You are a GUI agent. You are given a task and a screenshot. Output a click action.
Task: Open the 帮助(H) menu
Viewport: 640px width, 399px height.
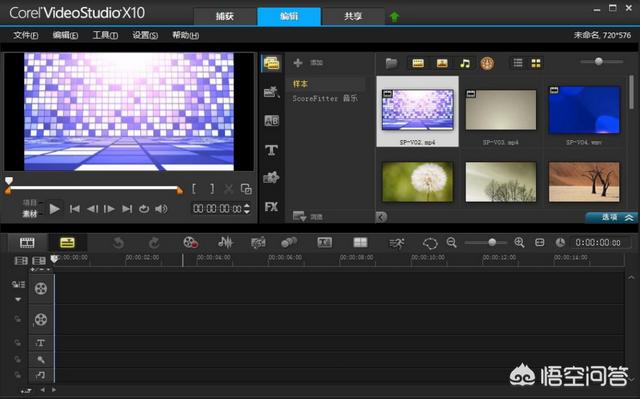pos(185,35)
